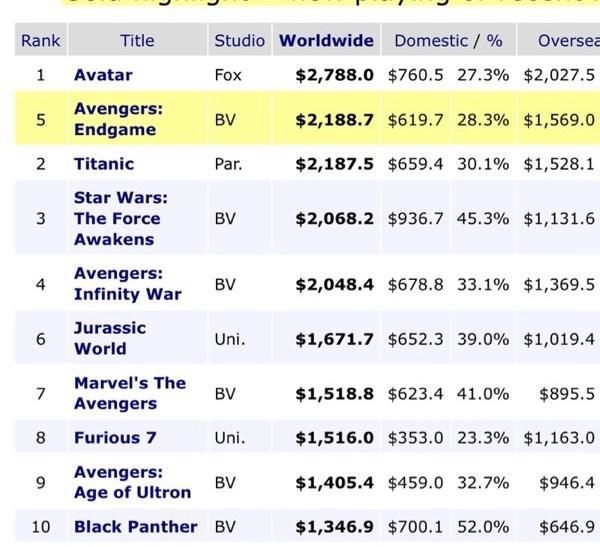Click Avatar's worldwide gross $2,788.0
The image size is (600, 547).
(334, 75)
